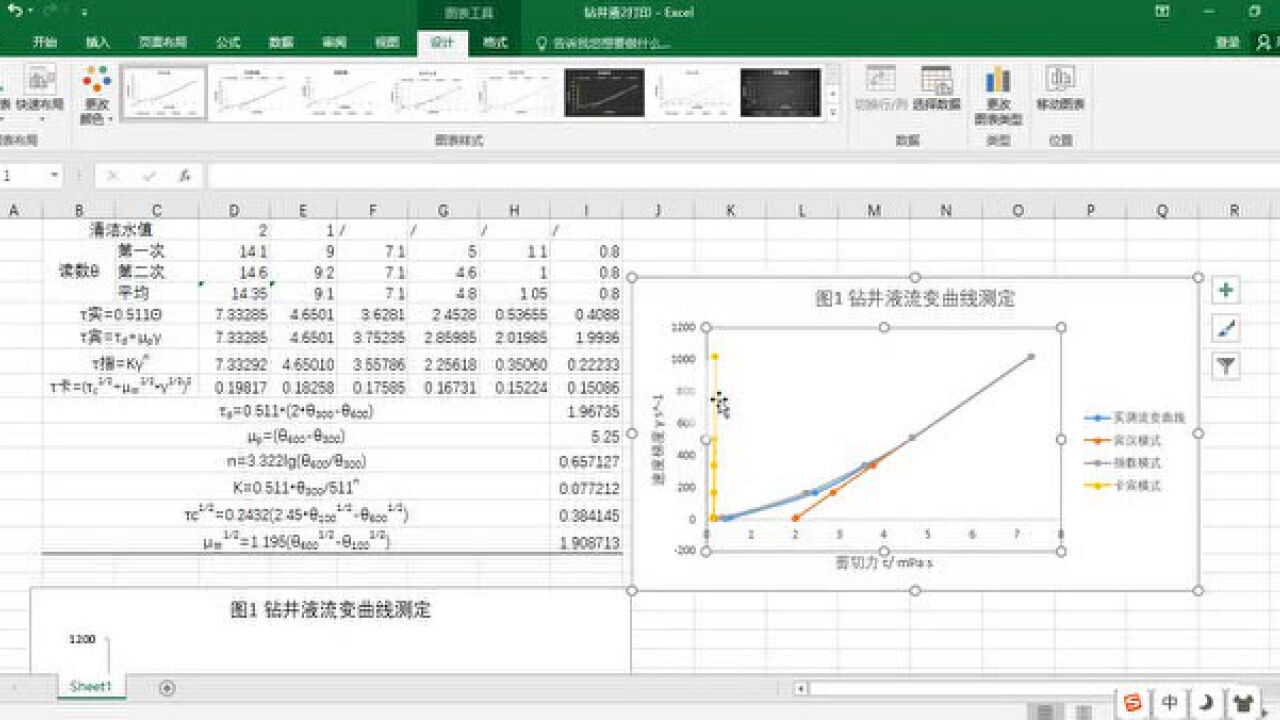Select column D header
This screenshot has height=720, width=1280.
point(234,210)
